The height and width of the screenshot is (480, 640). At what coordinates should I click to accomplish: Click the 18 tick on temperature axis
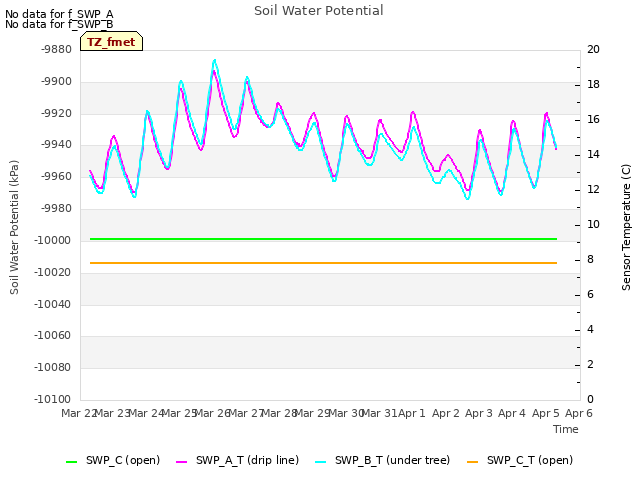click(x=593, y=84)
